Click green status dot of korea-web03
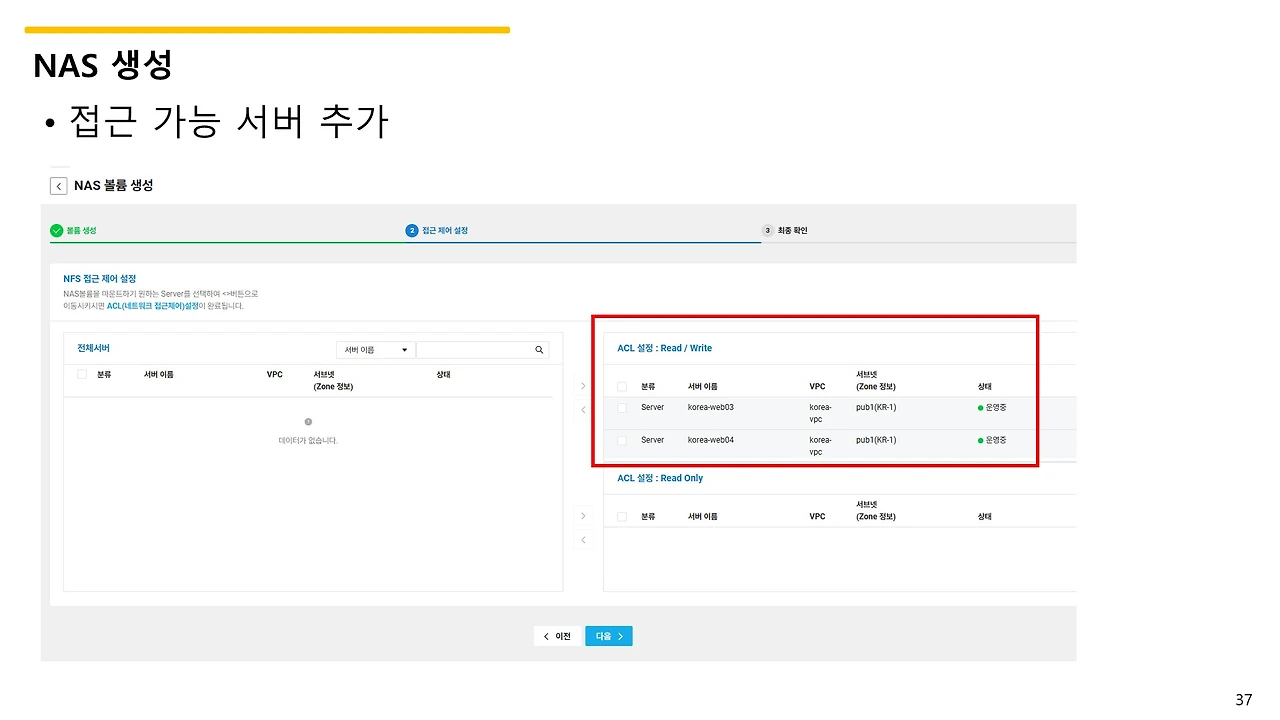The width and height of the screenshot is (1280, 720). (981, 408)
